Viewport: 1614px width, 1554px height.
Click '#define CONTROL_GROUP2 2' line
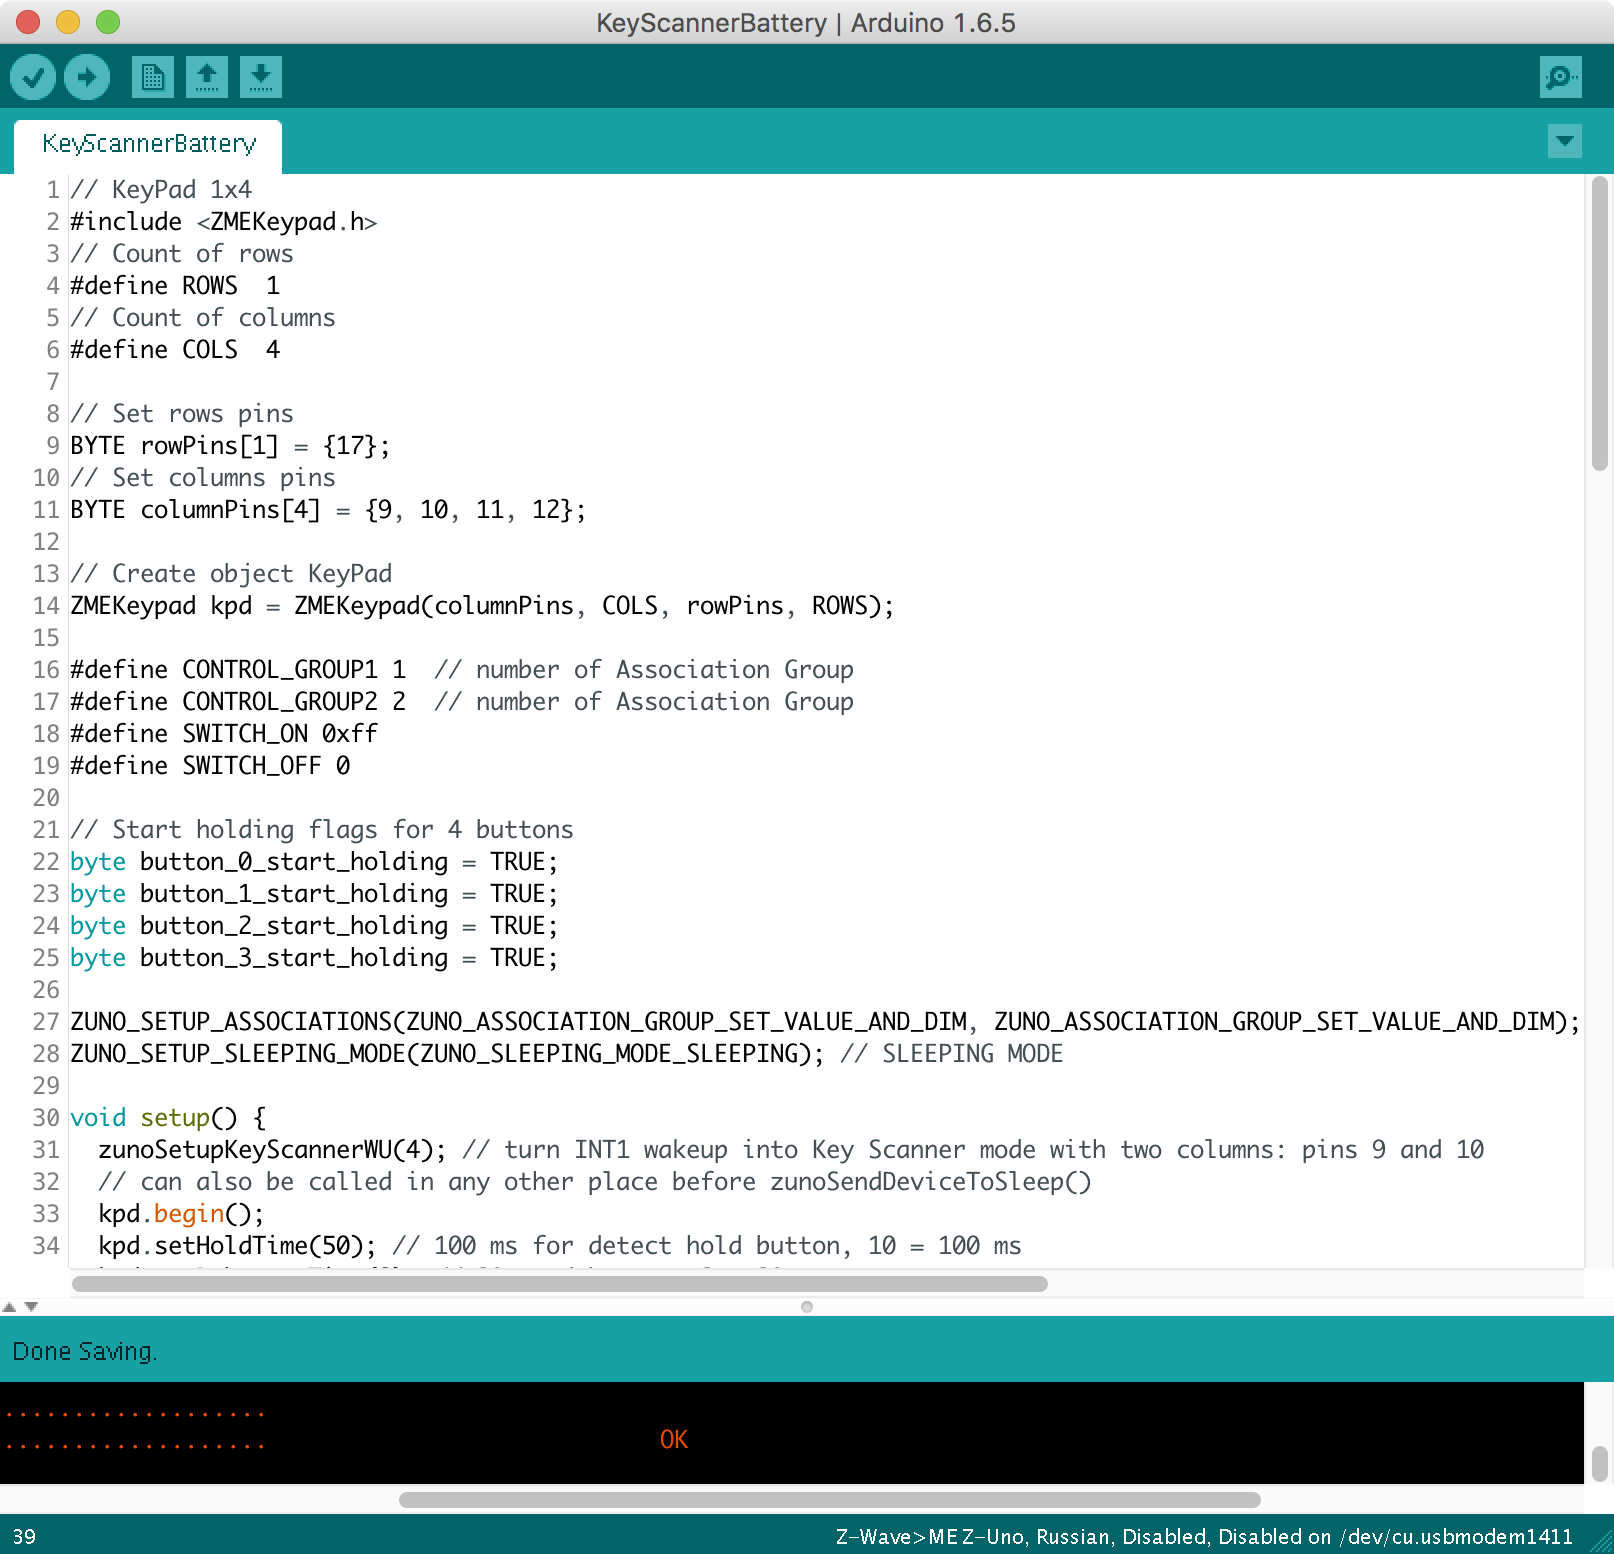tap(238, 702)
